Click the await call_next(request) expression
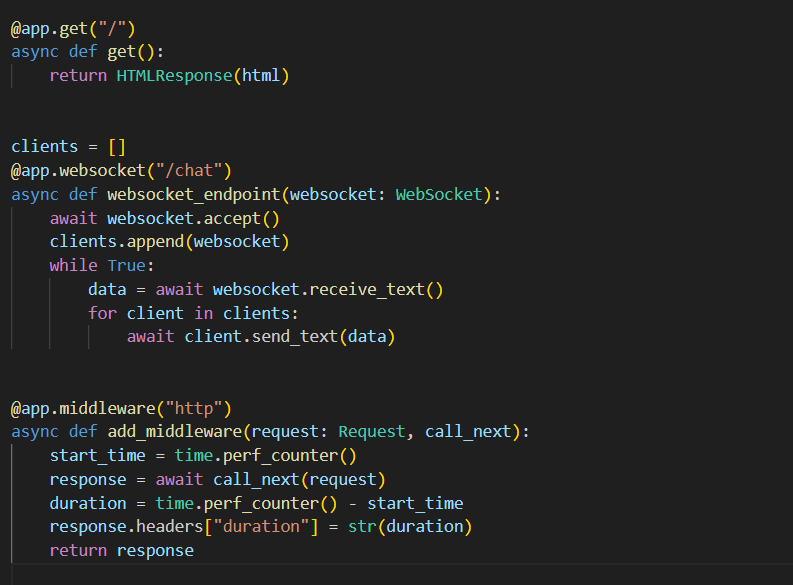 (x=271, y=479)
